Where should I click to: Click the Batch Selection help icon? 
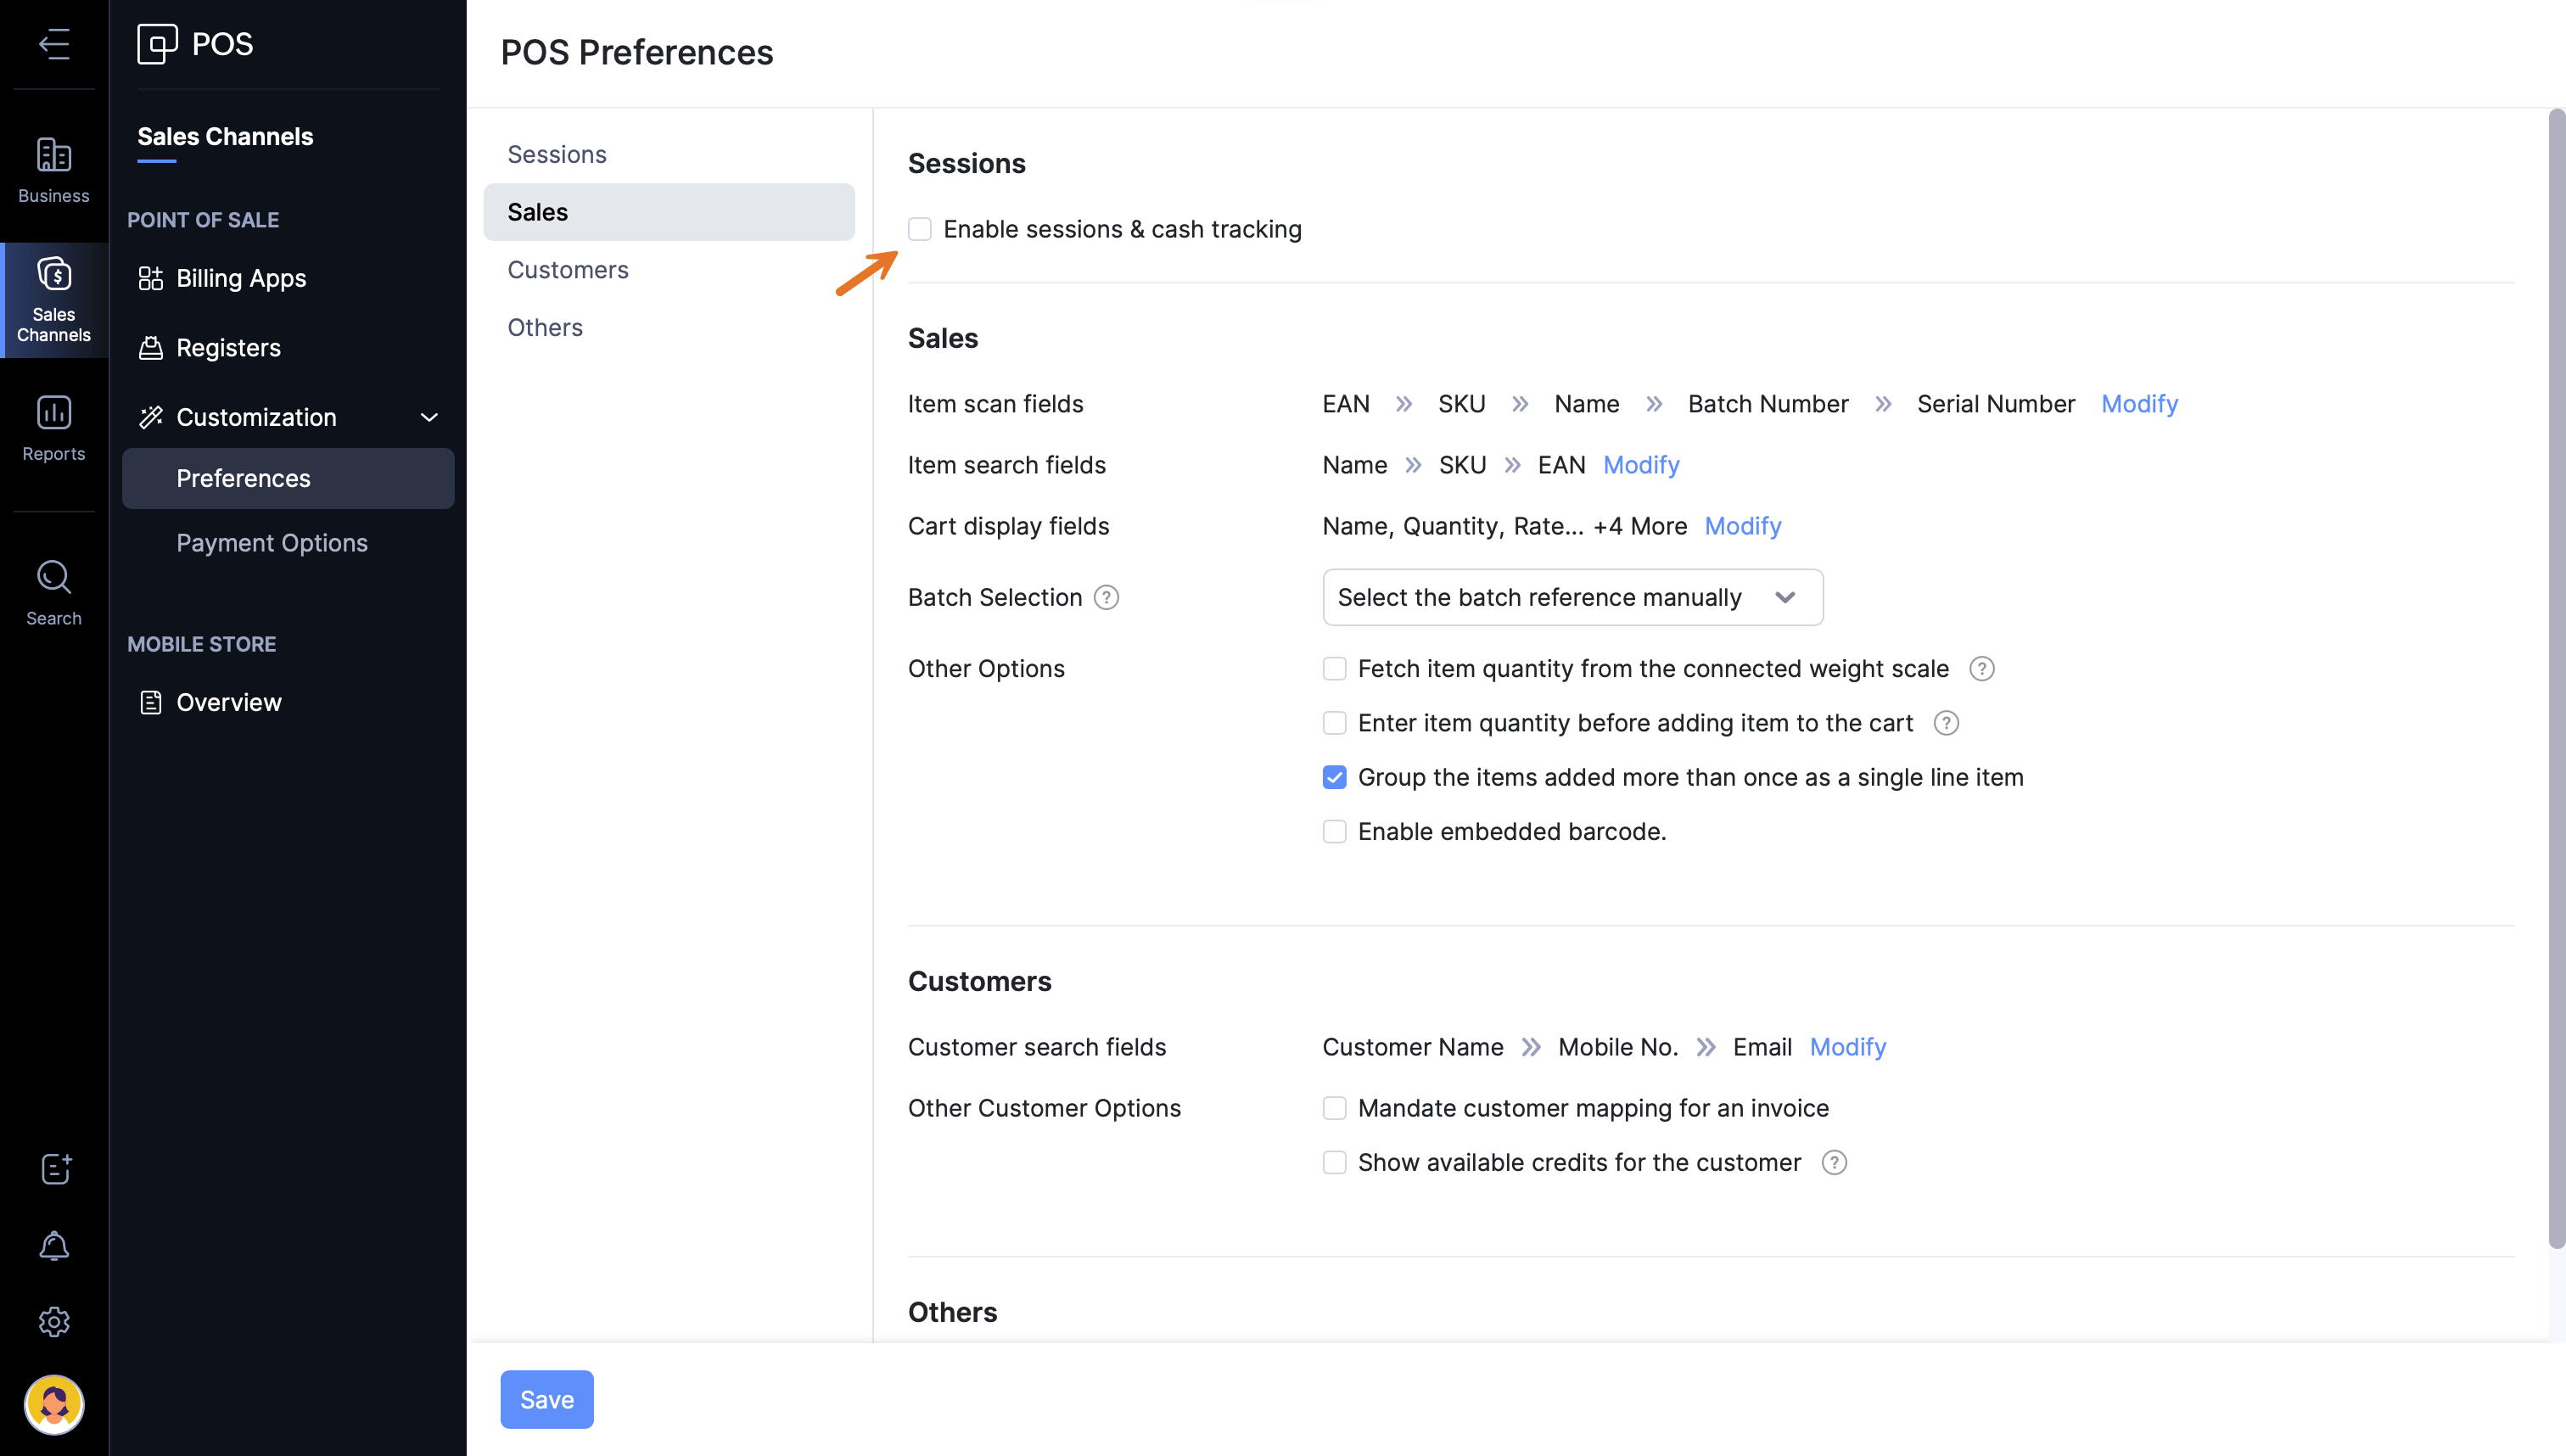tap(1106, 598)
